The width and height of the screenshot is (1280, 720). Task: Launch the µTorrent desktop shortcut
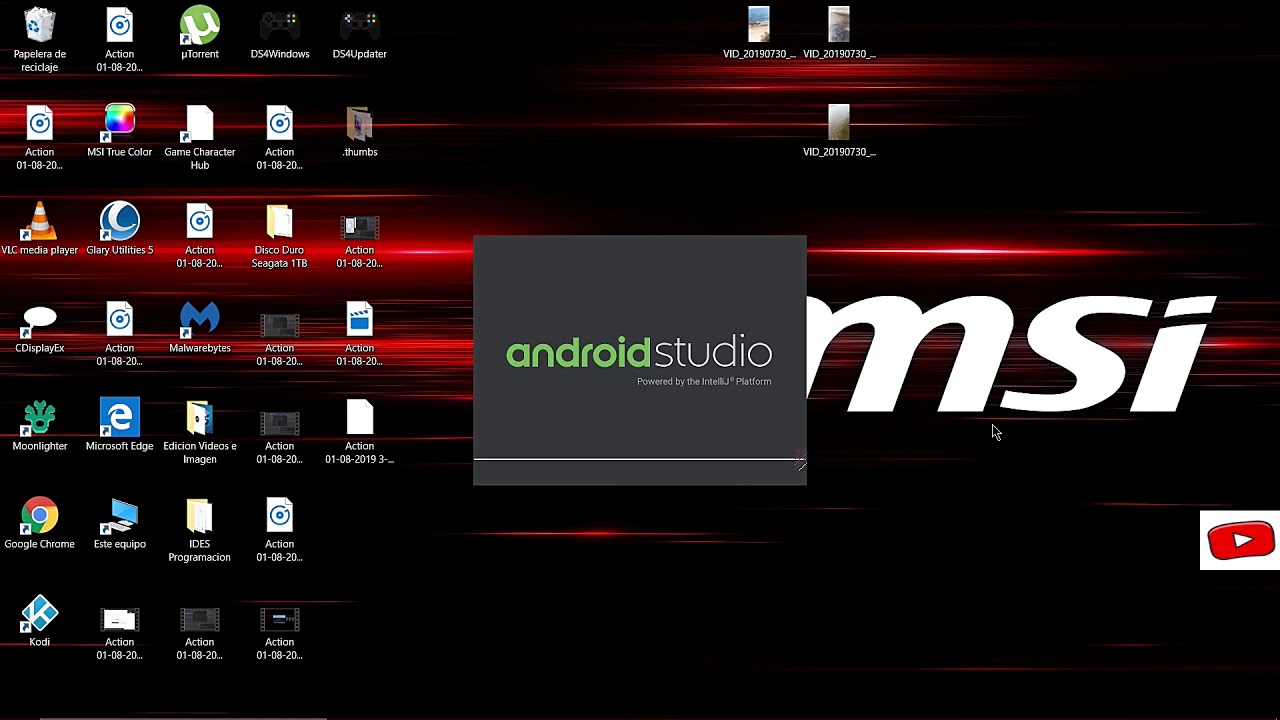tap(200, 25)
